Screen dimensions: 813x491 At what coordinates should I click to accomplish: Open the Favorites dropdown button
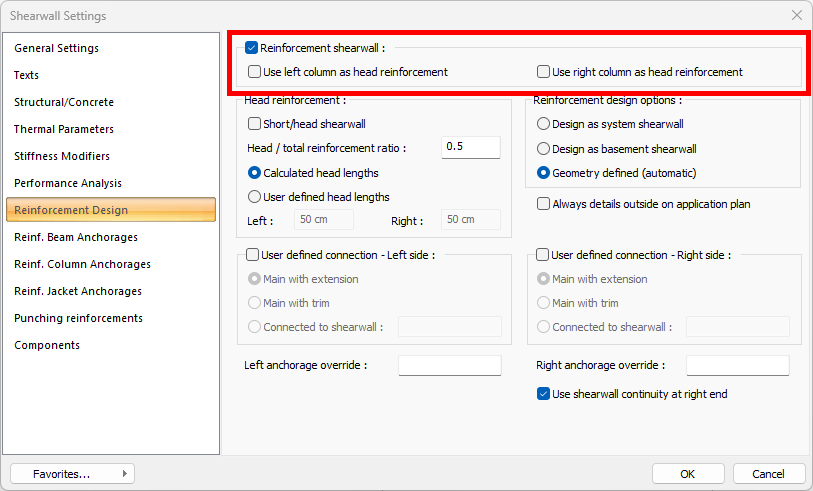(x=72, y=473)
